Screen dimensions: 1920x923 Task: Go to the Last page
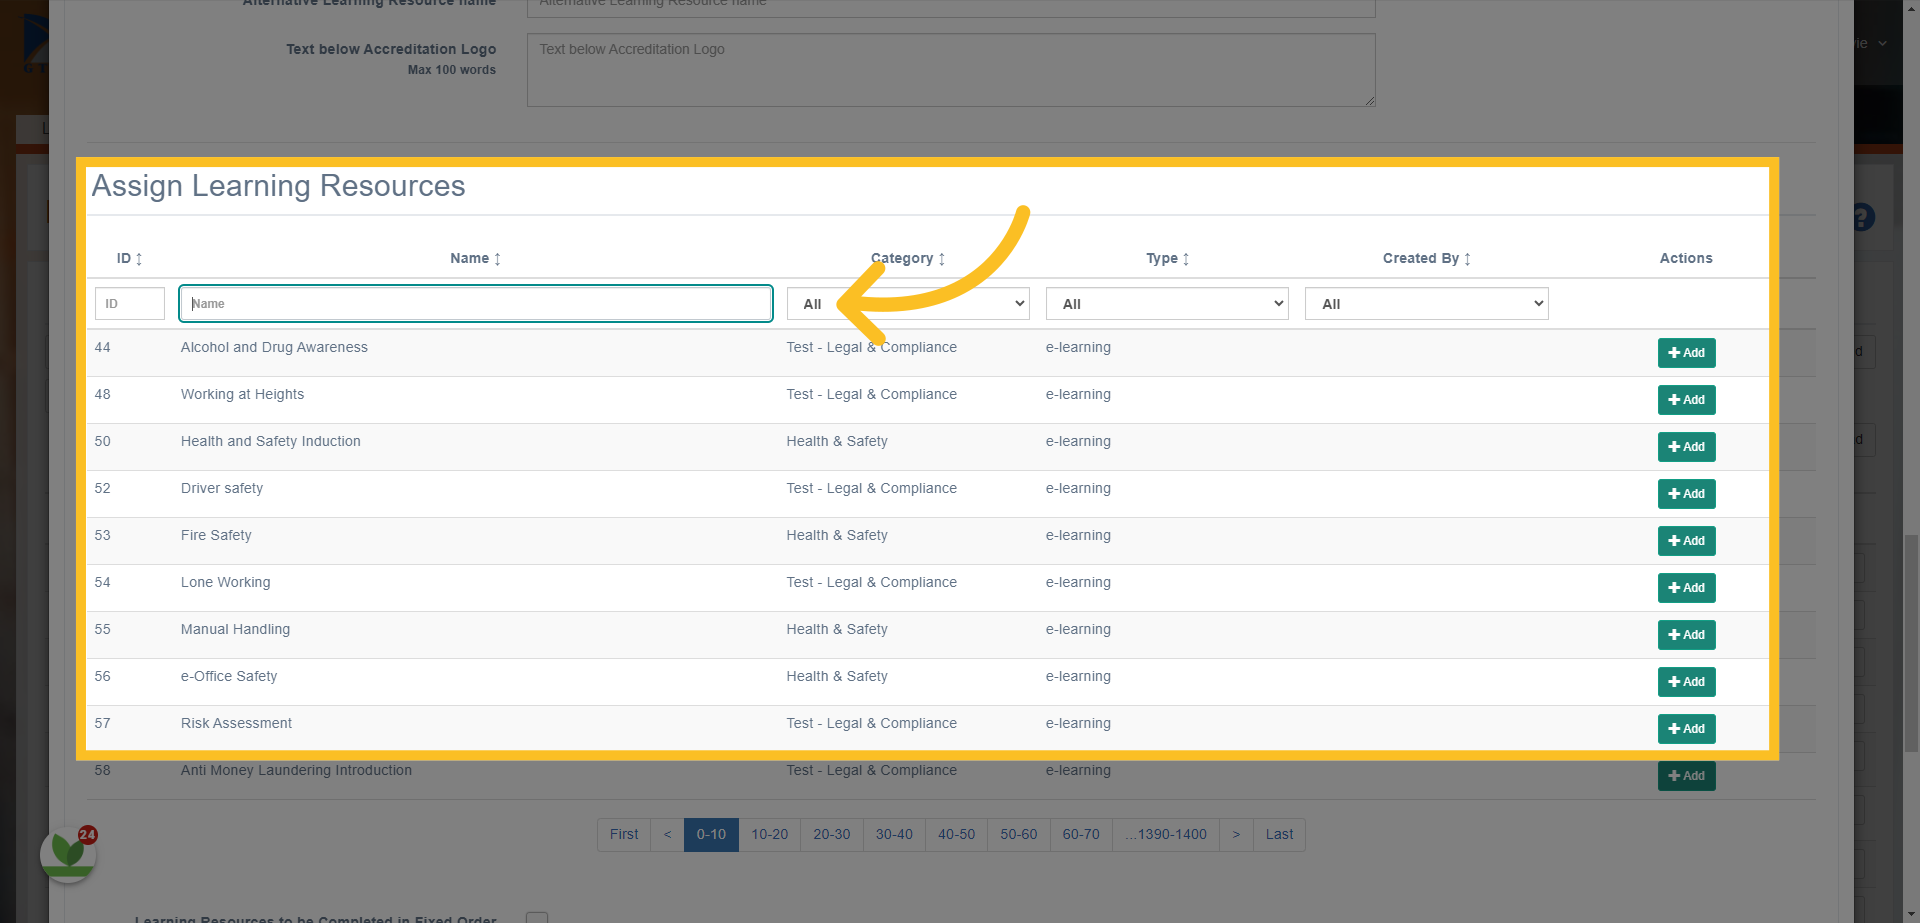coord(1279,835)
